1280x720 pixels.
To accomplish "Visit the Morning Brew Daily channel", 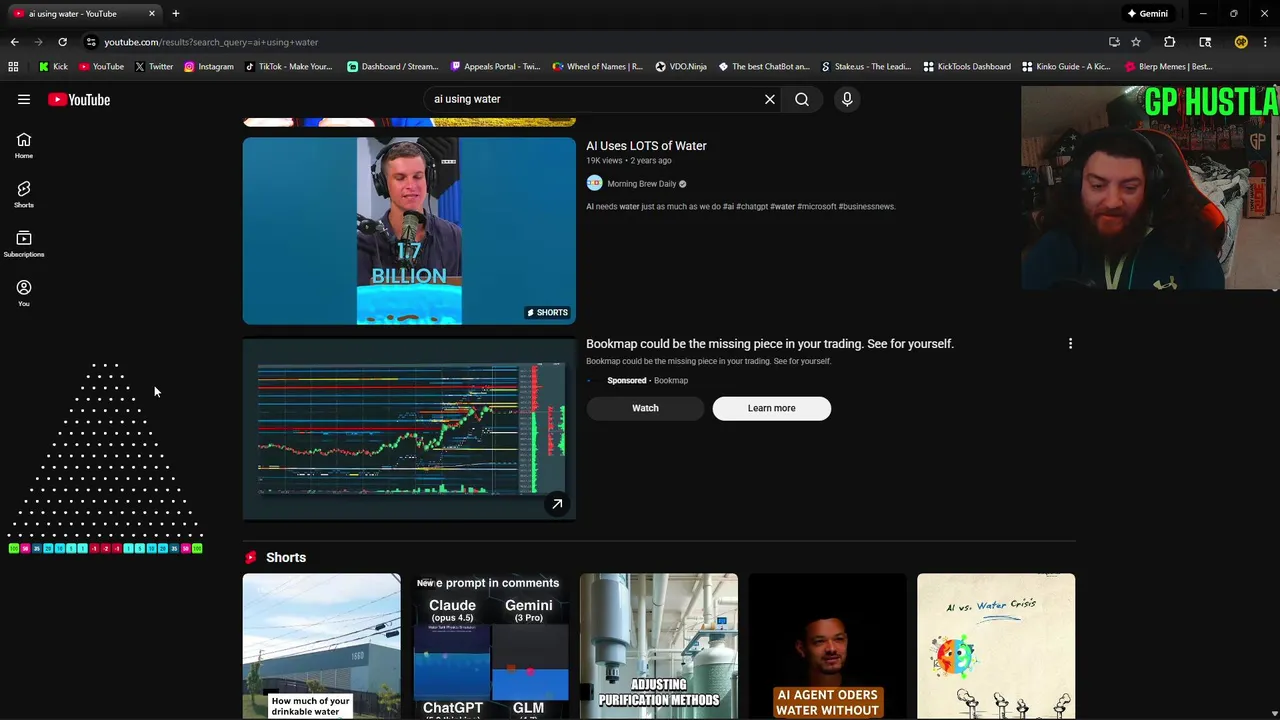I will pos(642,184).
